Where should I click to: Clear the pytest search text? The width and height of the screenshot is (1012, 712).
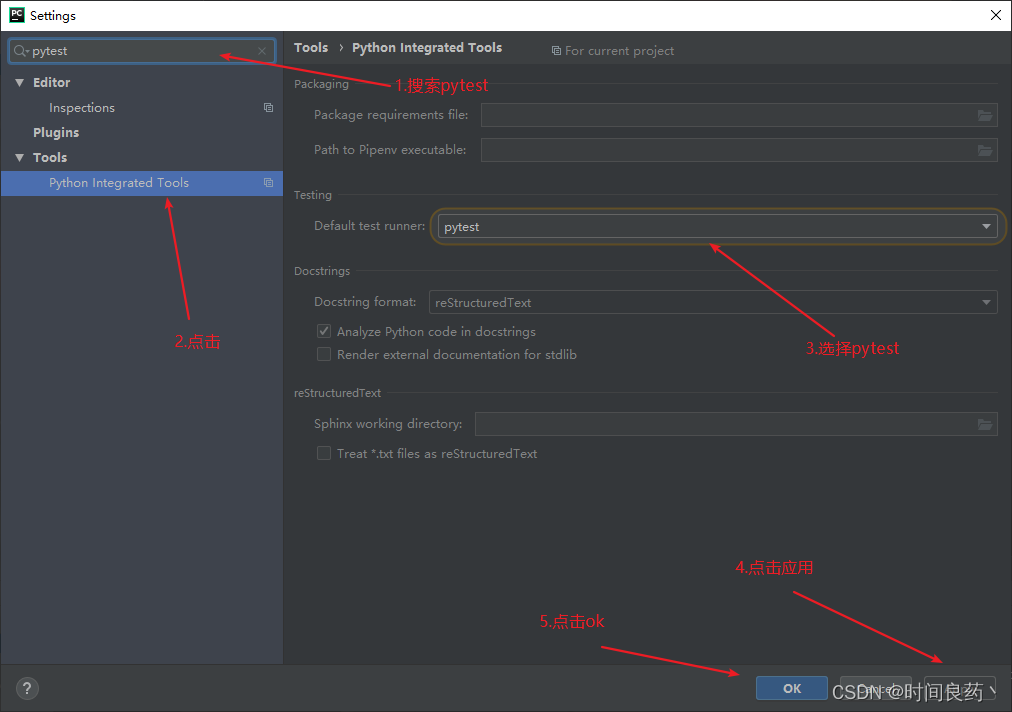pos(262,51)
